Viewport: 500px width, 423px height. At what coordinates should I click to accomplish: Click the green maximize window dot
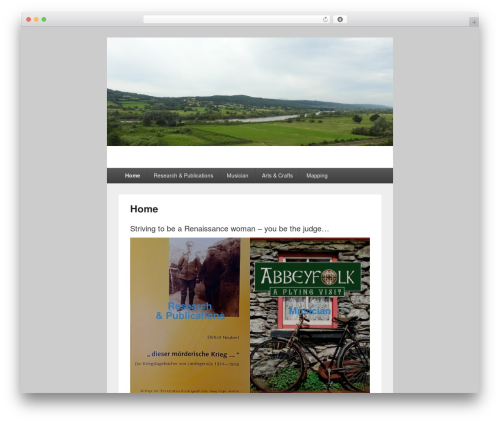pyautogui.click(x=44, y=19)
